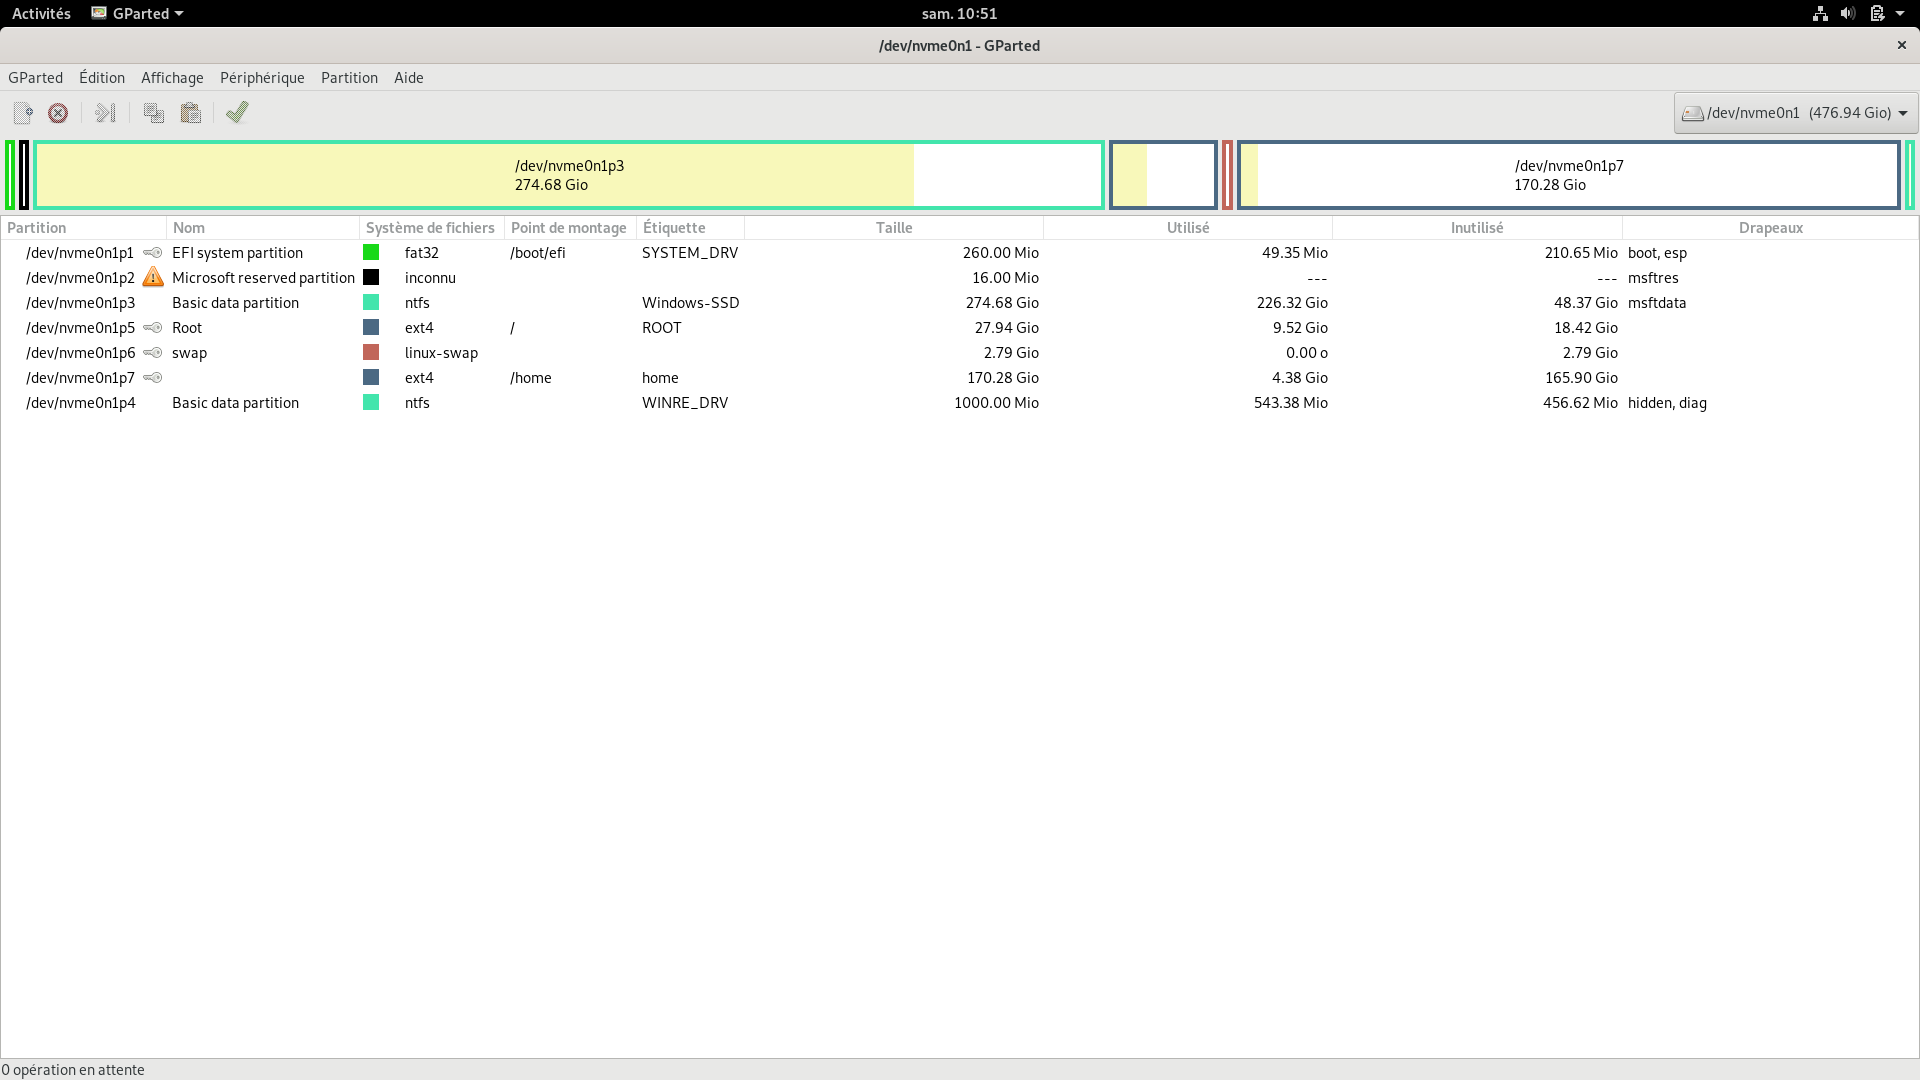
Task: Click the '0 opération en attente' status text
Action: (x=73, y=1069)
